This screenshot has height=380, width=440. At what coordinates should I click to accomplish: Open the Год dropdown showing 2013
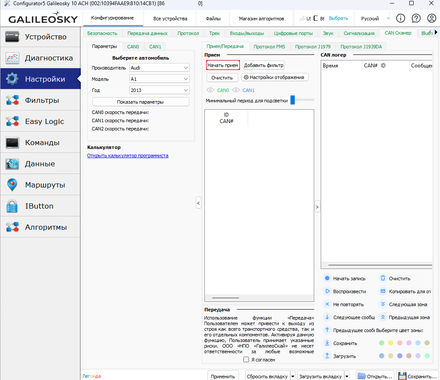click(159, 90)
